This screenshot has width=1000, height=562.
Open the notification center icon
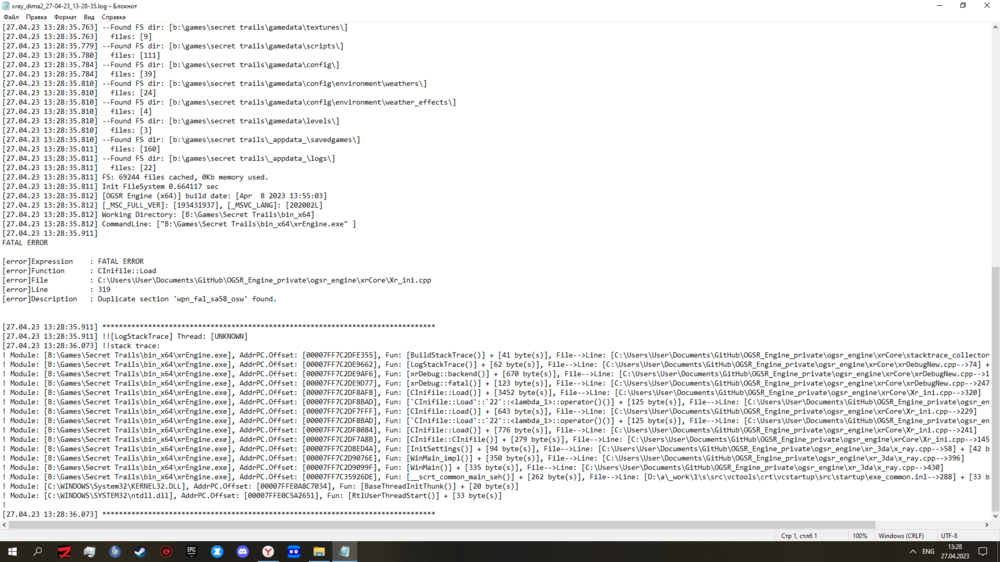click(983, 552)
